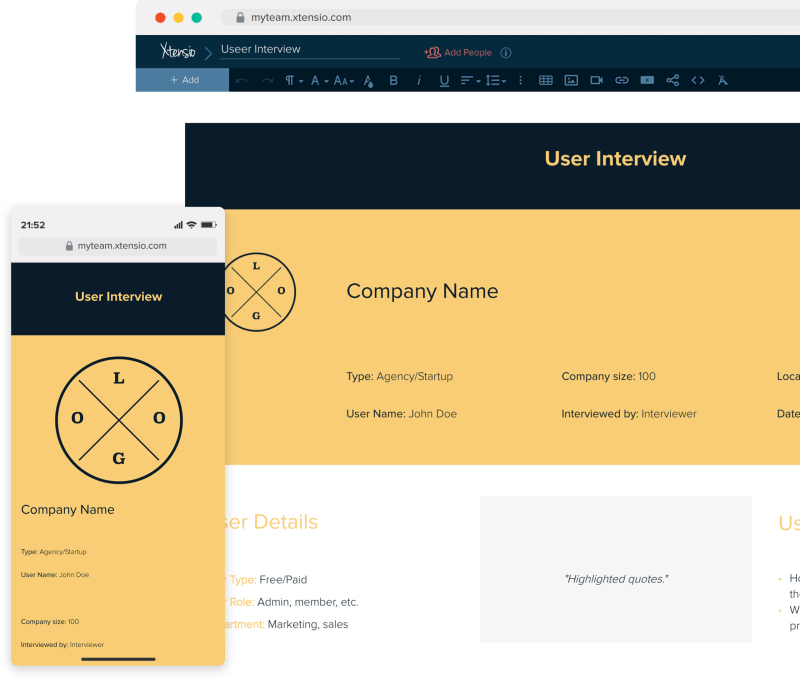The image size is (800, 680).
Task: Expand the text alignment dropdown
Action: coord(468,80)
